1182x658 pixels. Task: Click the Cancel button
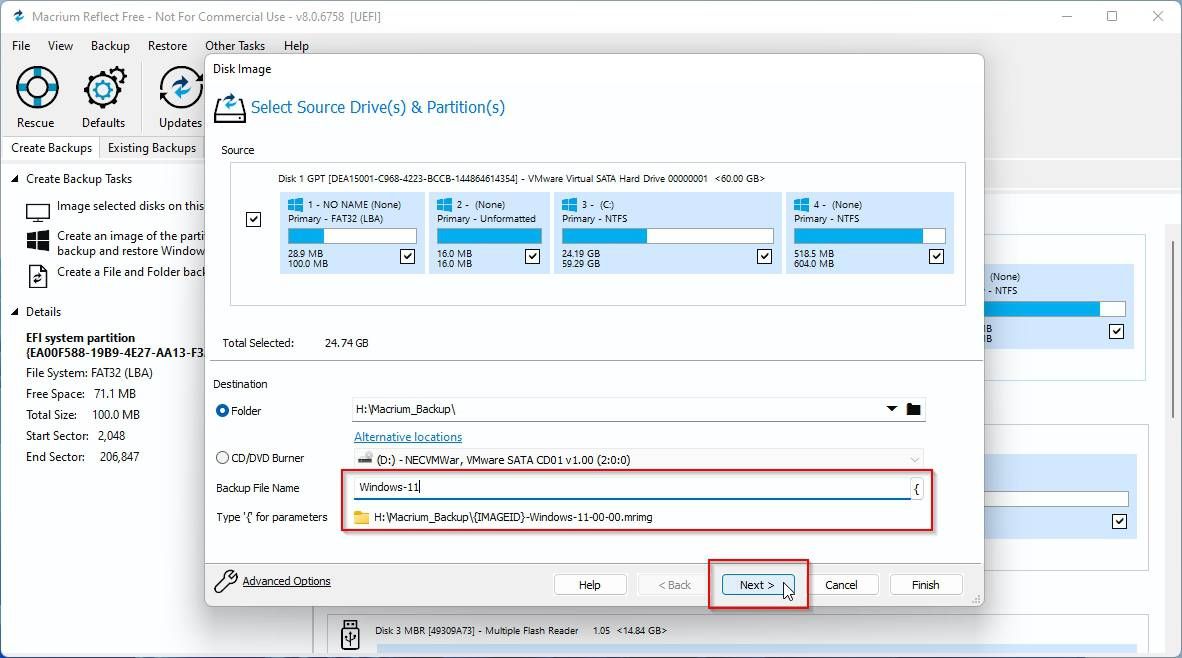tap(841, 585)
